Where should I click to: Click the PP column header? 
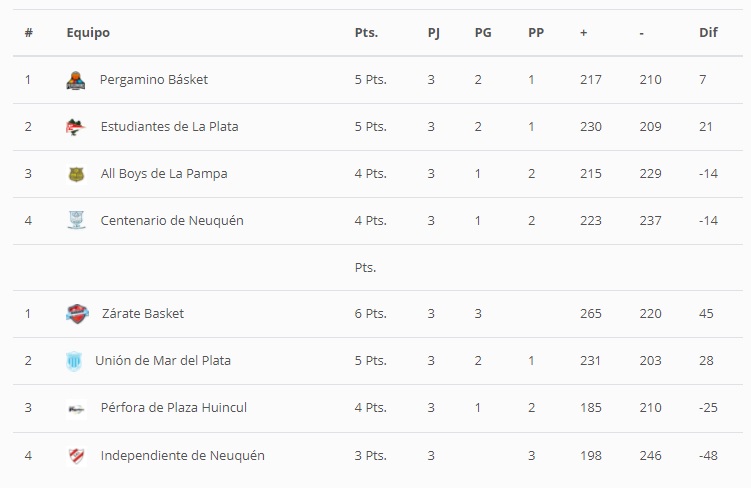click(x=536, y=33)
